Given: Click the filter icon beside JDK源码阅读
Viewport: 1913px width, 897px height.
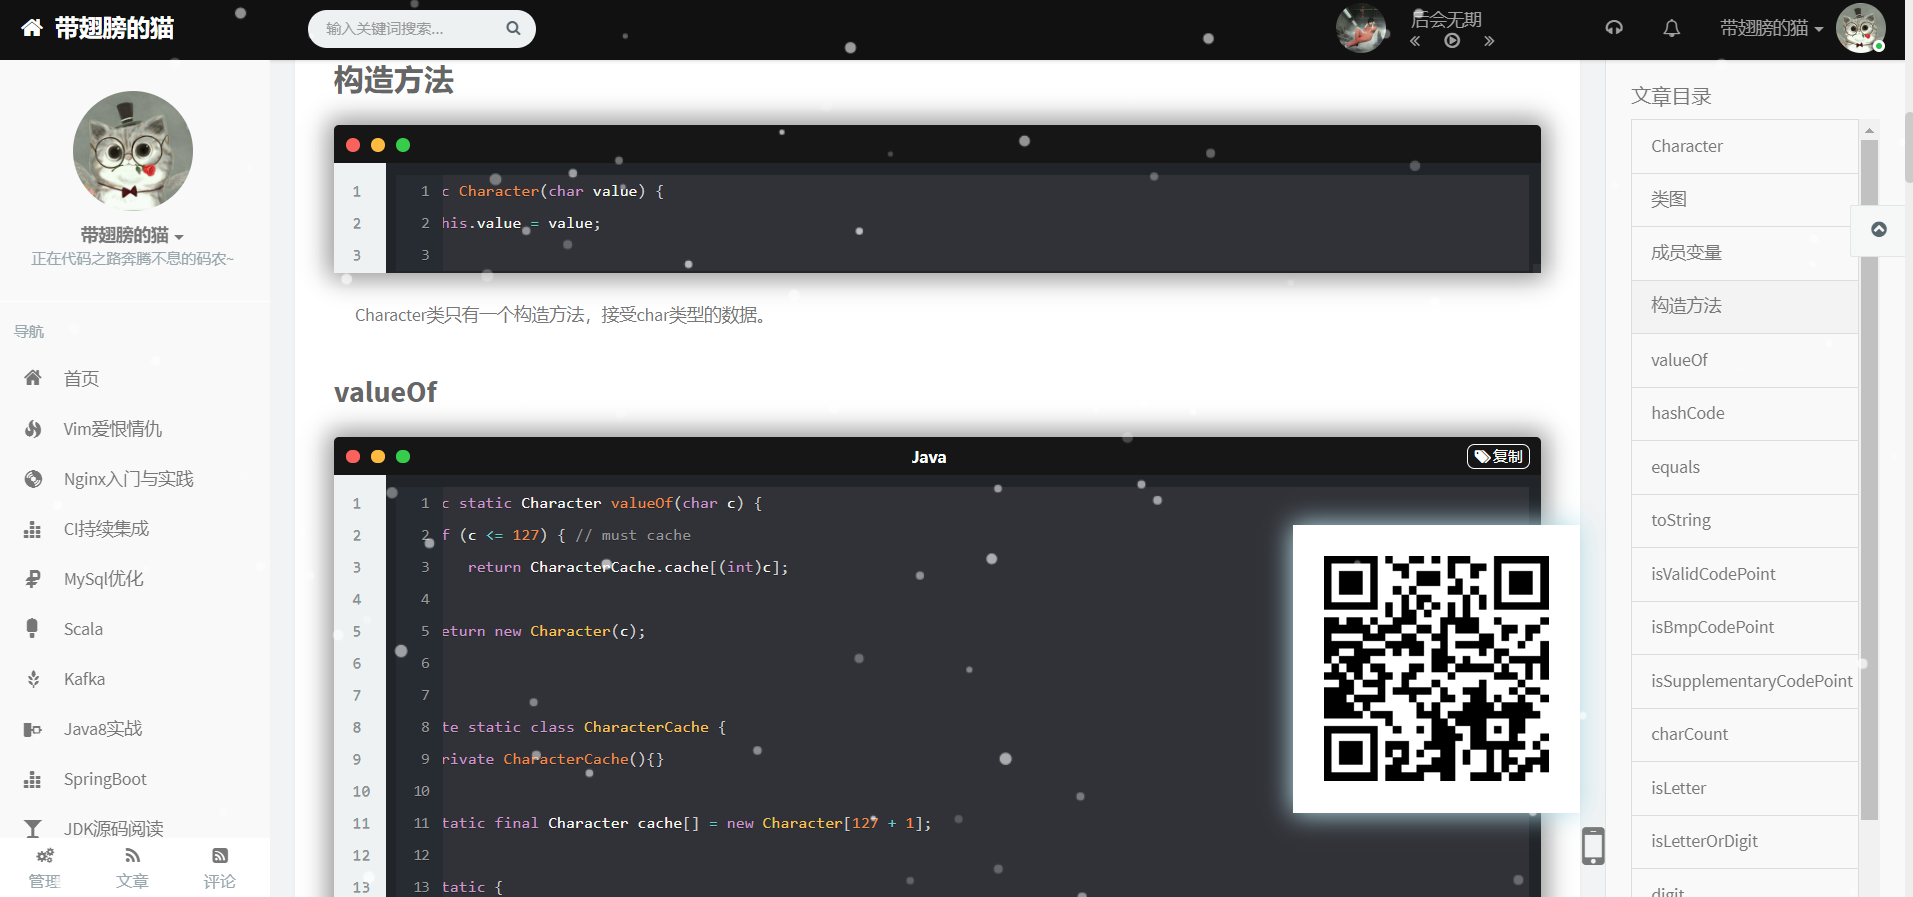Looking at the screenshot, I should point(33,829).
